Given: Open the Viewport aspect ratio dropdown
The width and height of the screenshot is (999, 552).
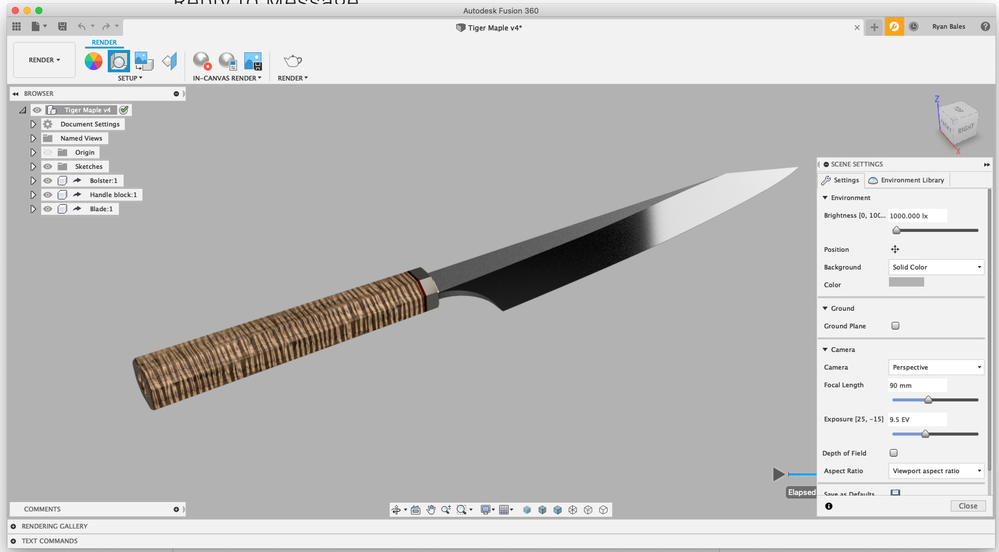Looking at the screenshot, I should (x=937, y=471).
